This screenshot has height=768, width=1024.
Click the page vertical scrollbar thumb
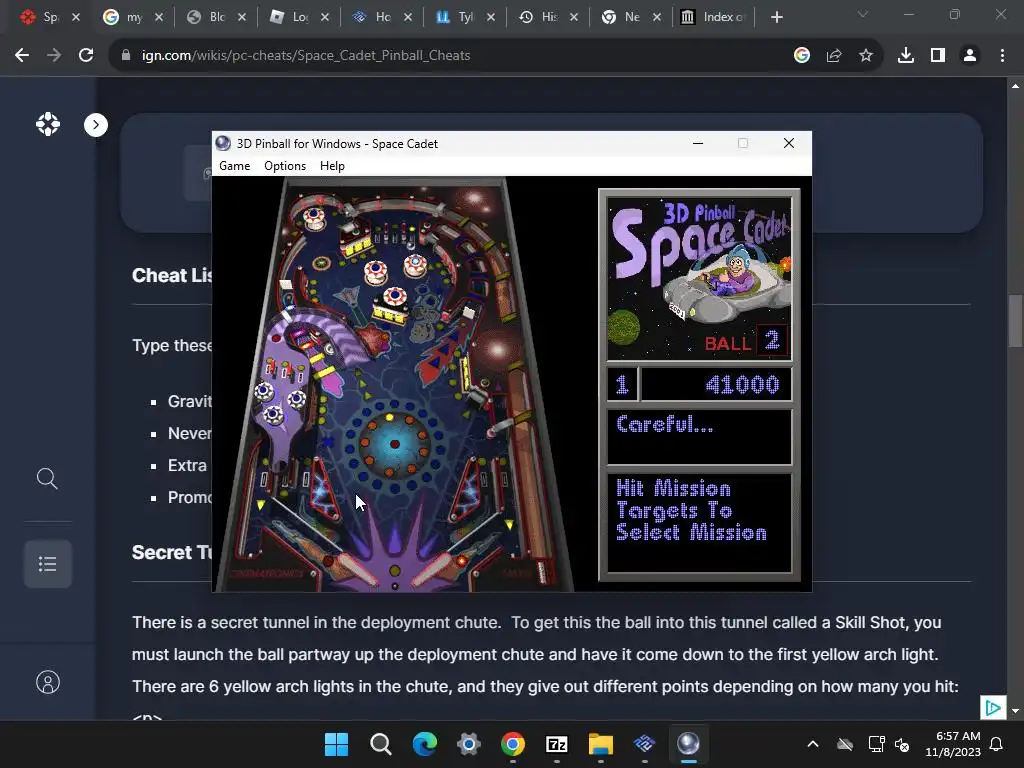(1015, 321)
